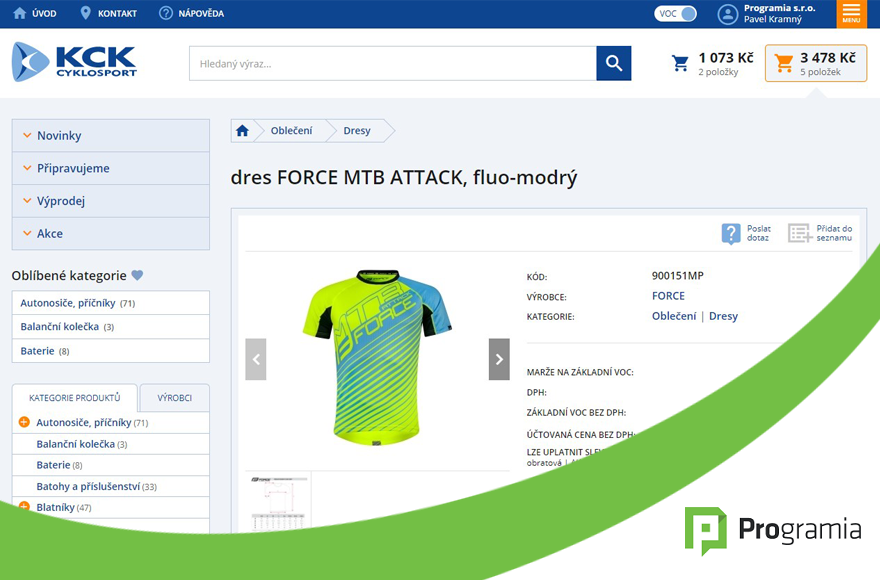
Task: Show next product image arrow
Action: tap(499, 359)
